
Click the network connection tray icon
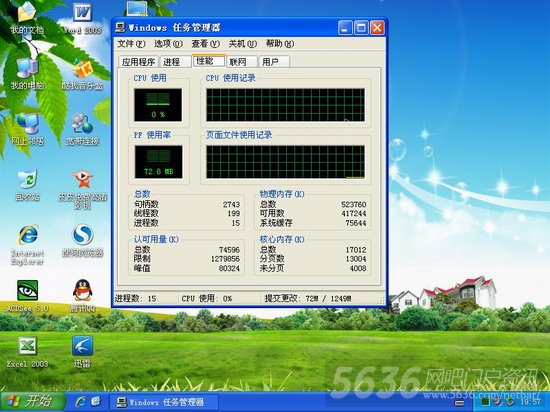[510, 401]
